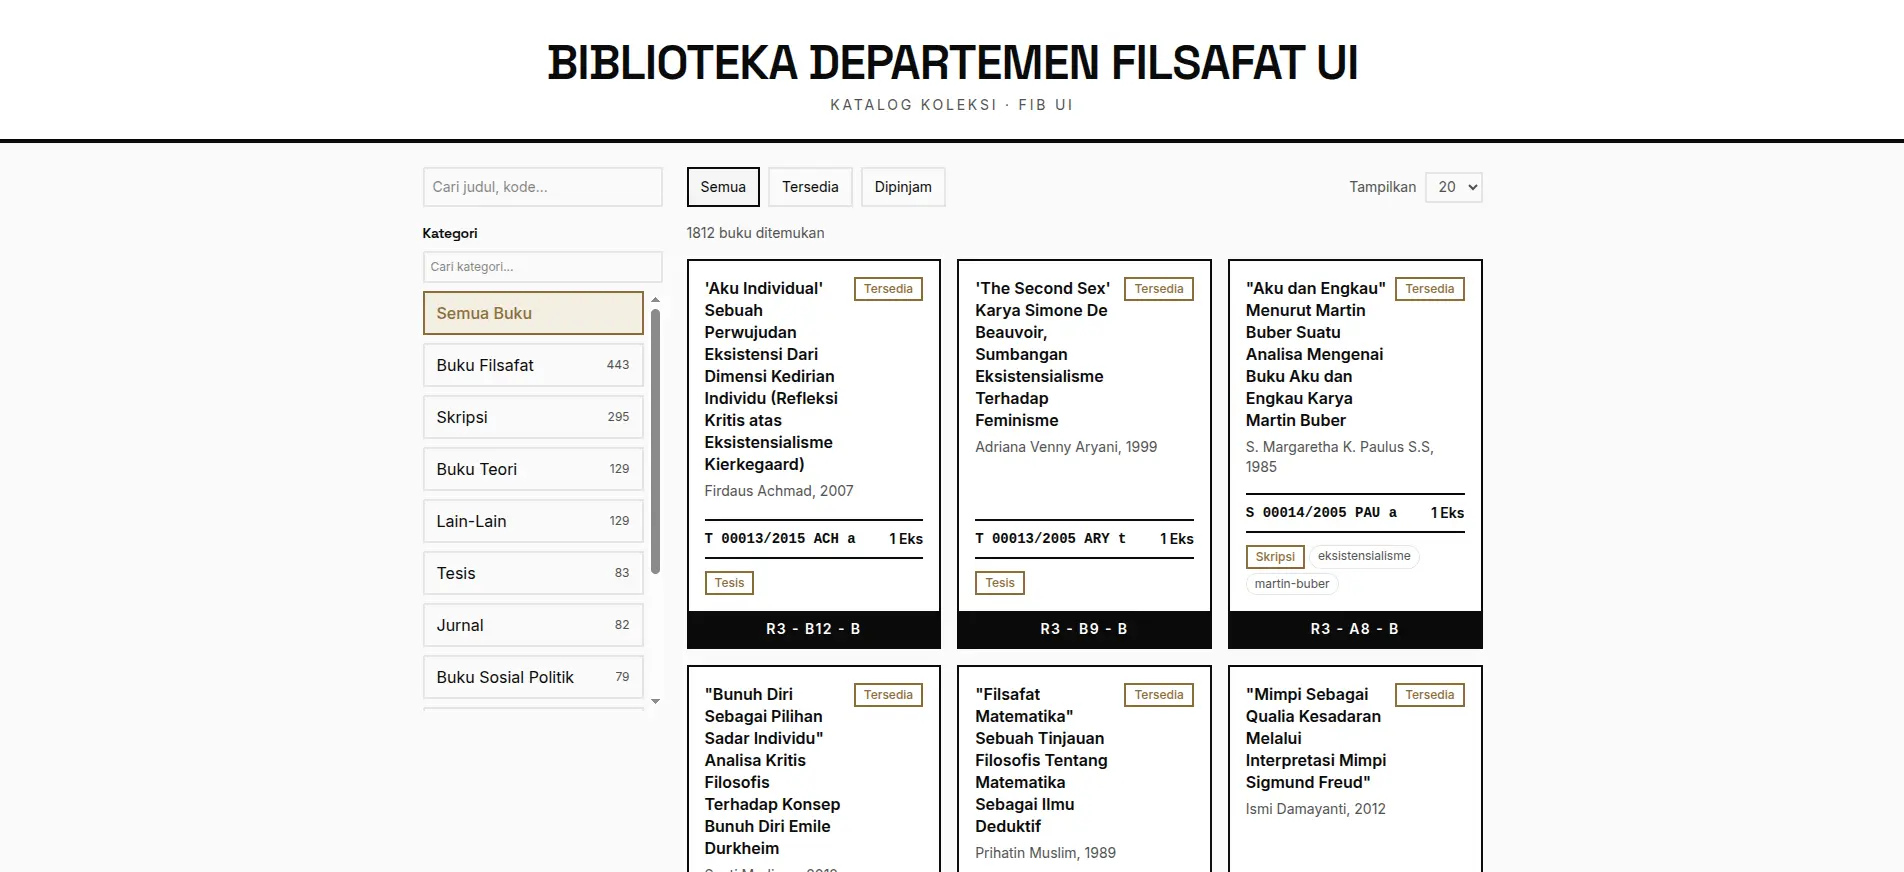Click the R3 - B9 - B shelf location bar

pyautogui.click(x=1084, y=629)
